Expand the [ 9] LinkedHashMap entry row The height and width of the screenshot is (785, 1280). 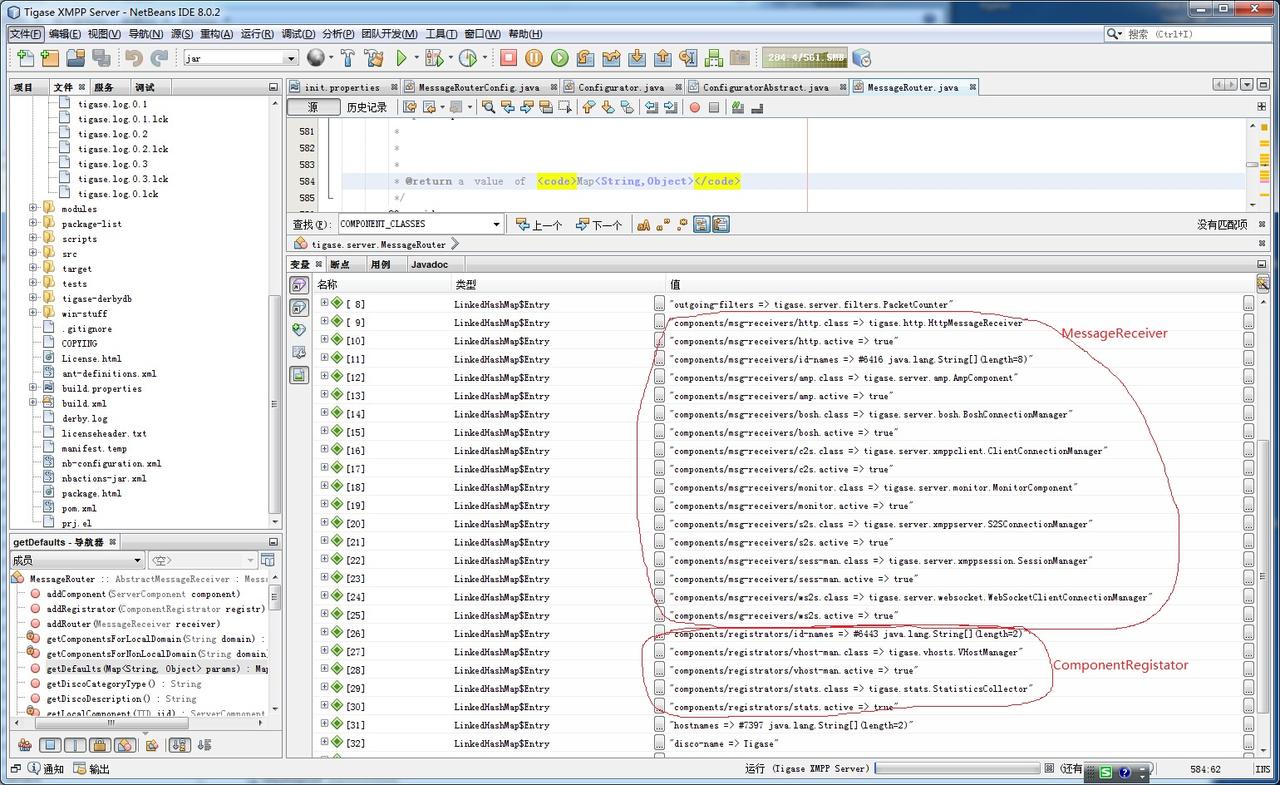point(324,322)
